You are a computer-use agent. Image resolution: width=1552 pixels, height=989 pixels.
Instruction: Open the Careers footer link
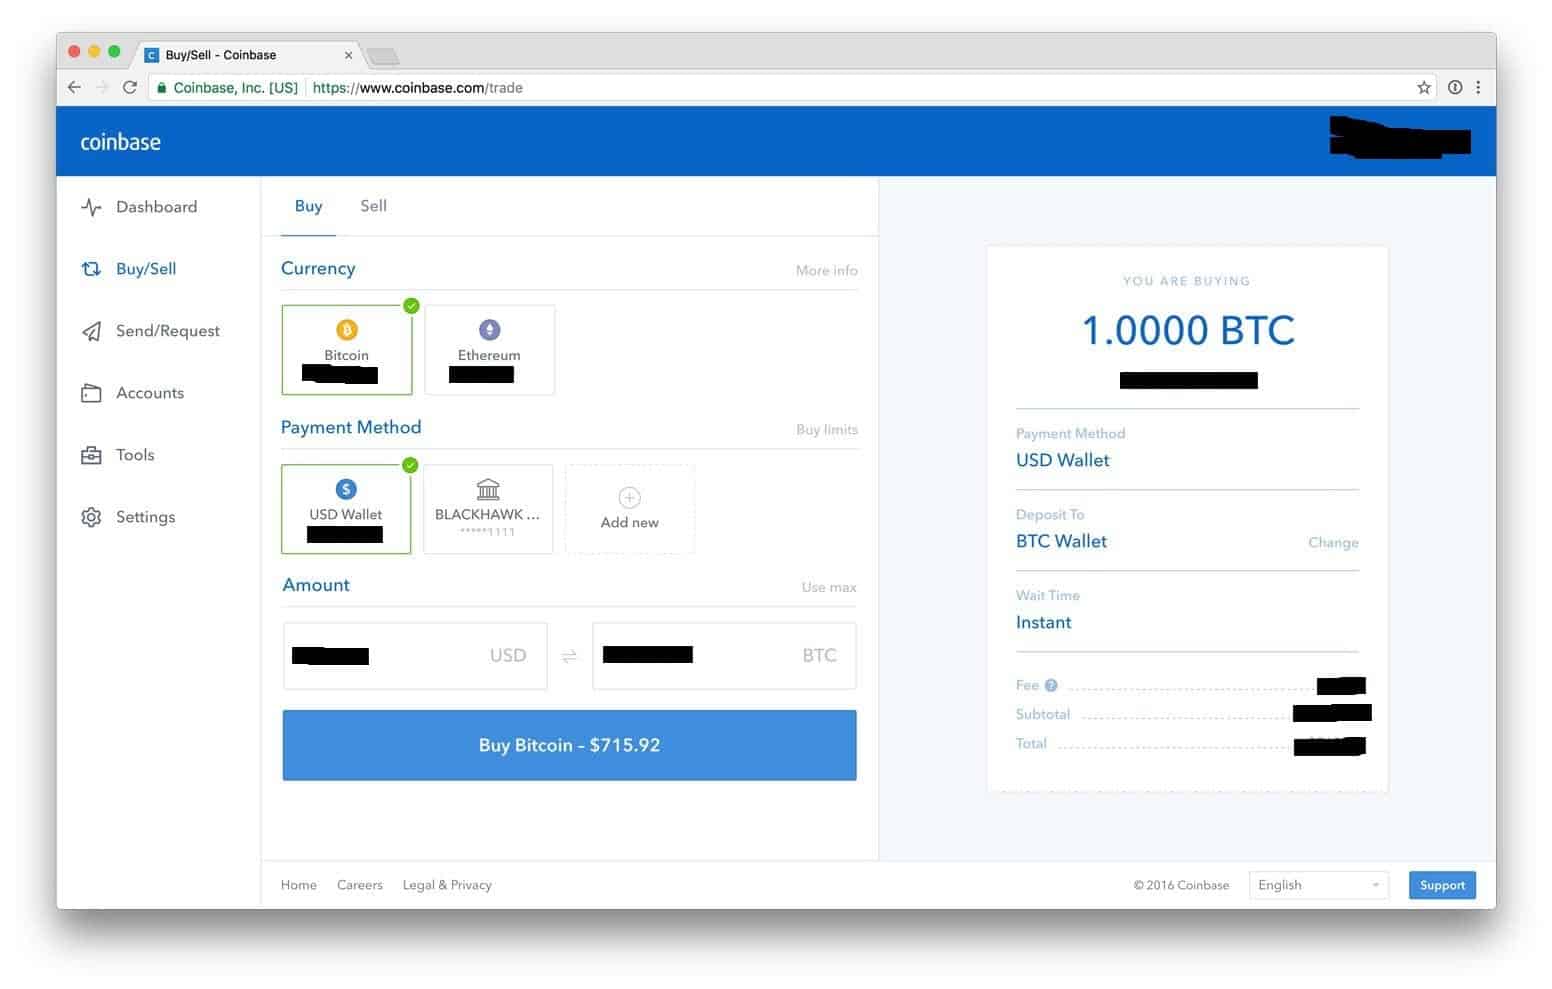359,885
